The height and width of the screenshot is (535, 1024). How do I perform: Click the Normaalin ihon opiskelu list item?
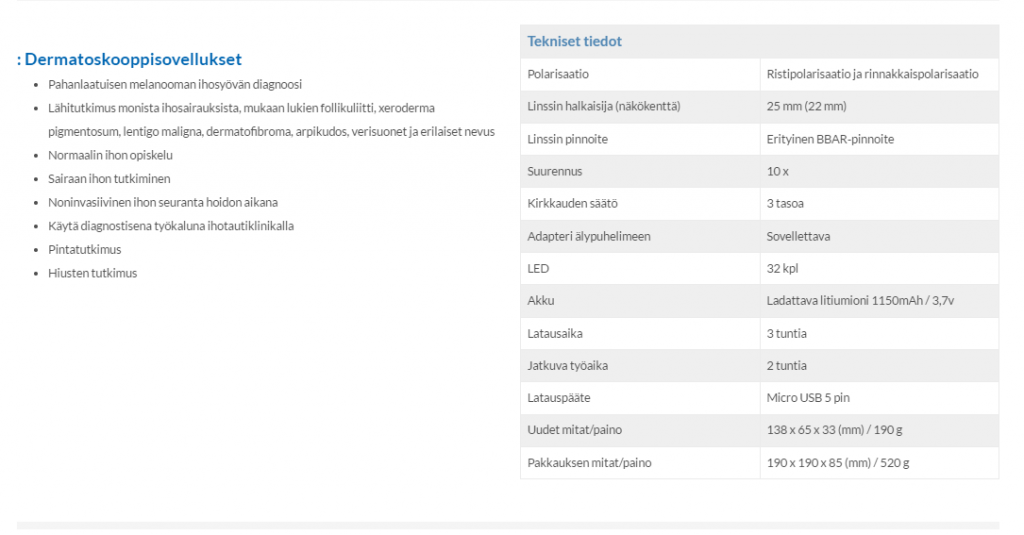pyautogui.click(x=110, y=156)
